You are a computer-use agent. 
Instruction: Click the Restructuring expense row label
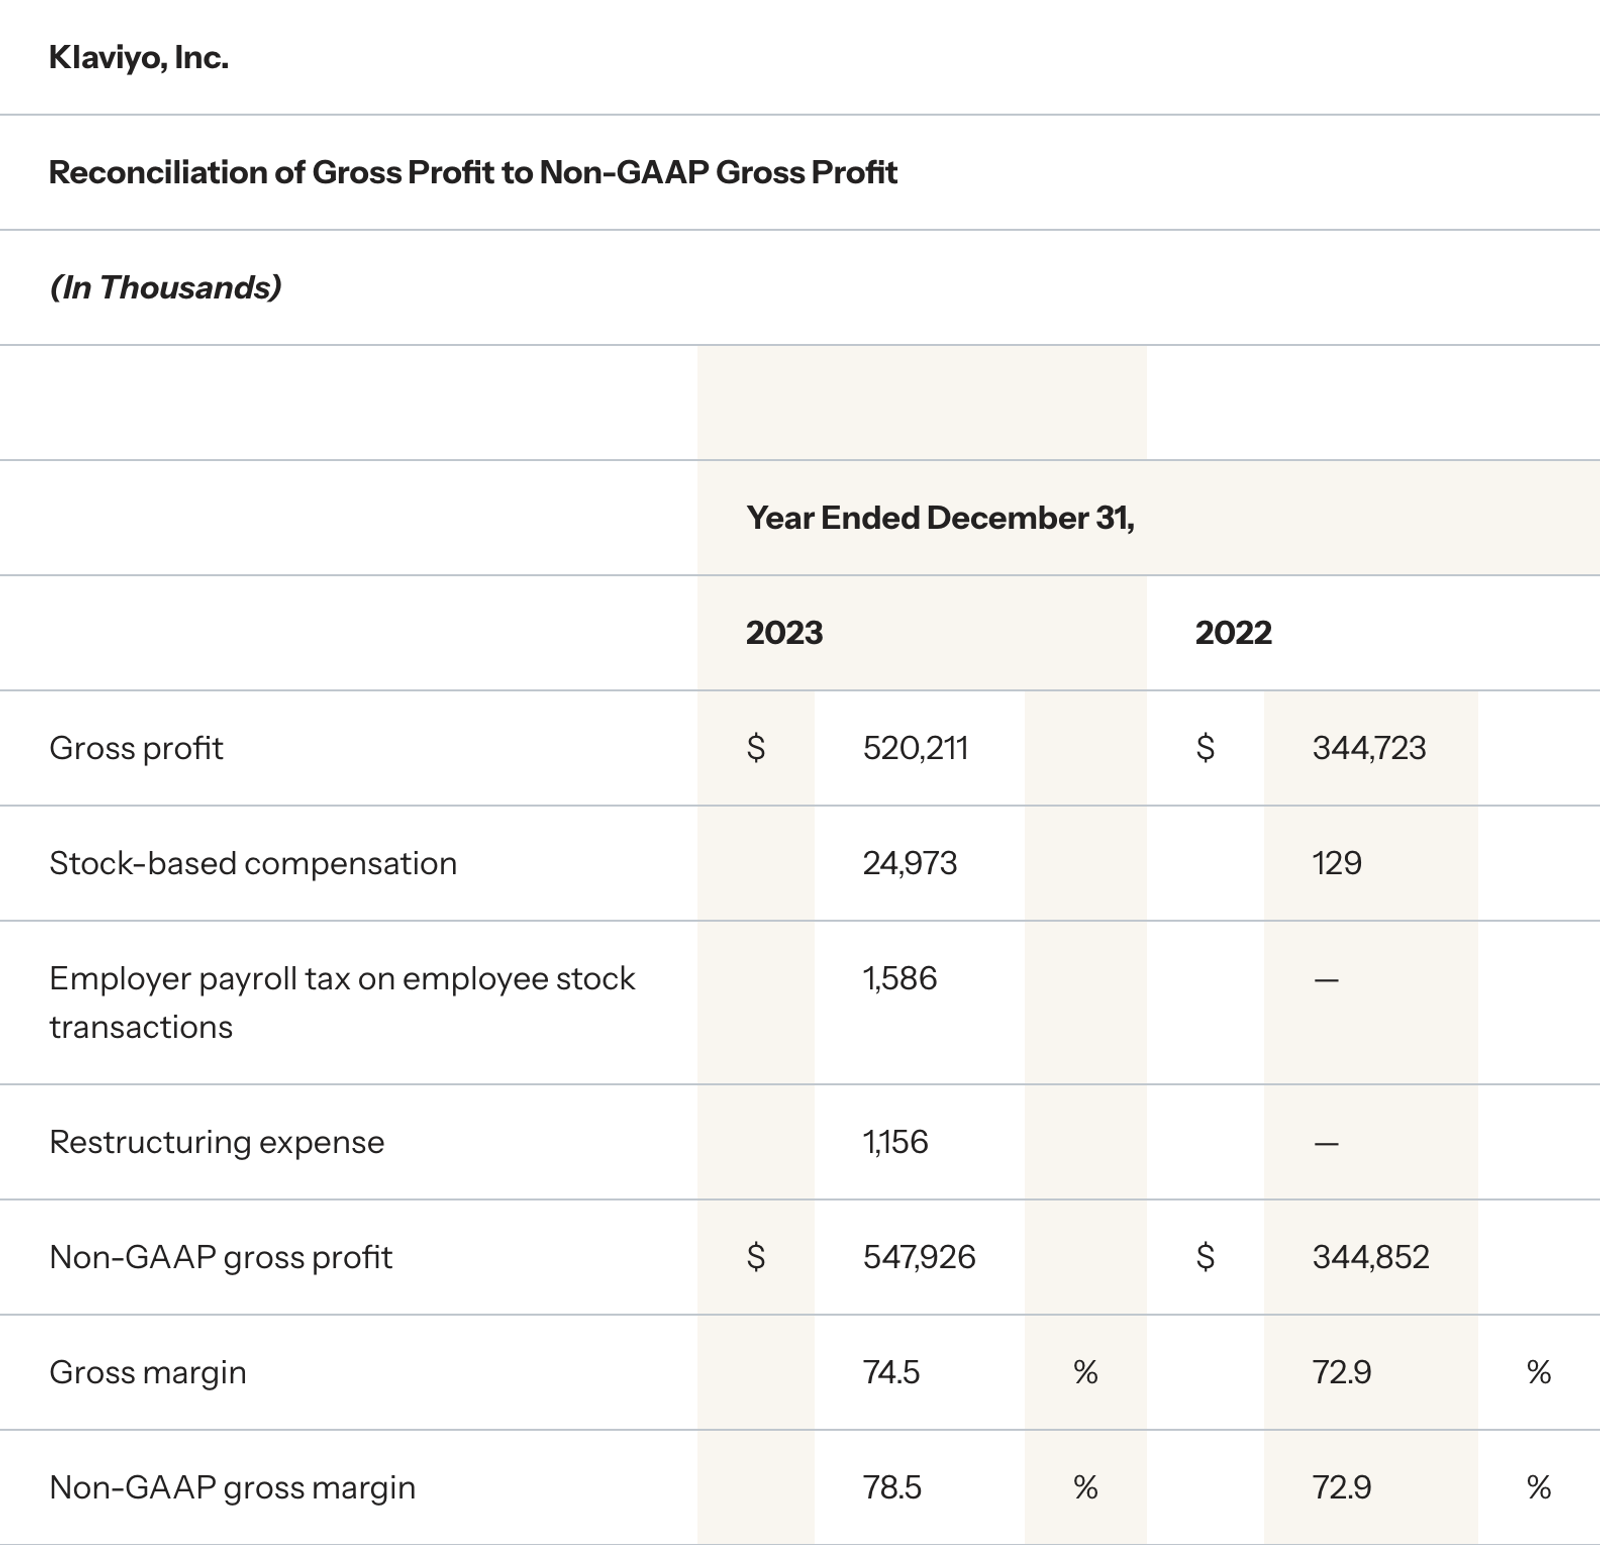pyautogui.click(x=217, y=1142)
